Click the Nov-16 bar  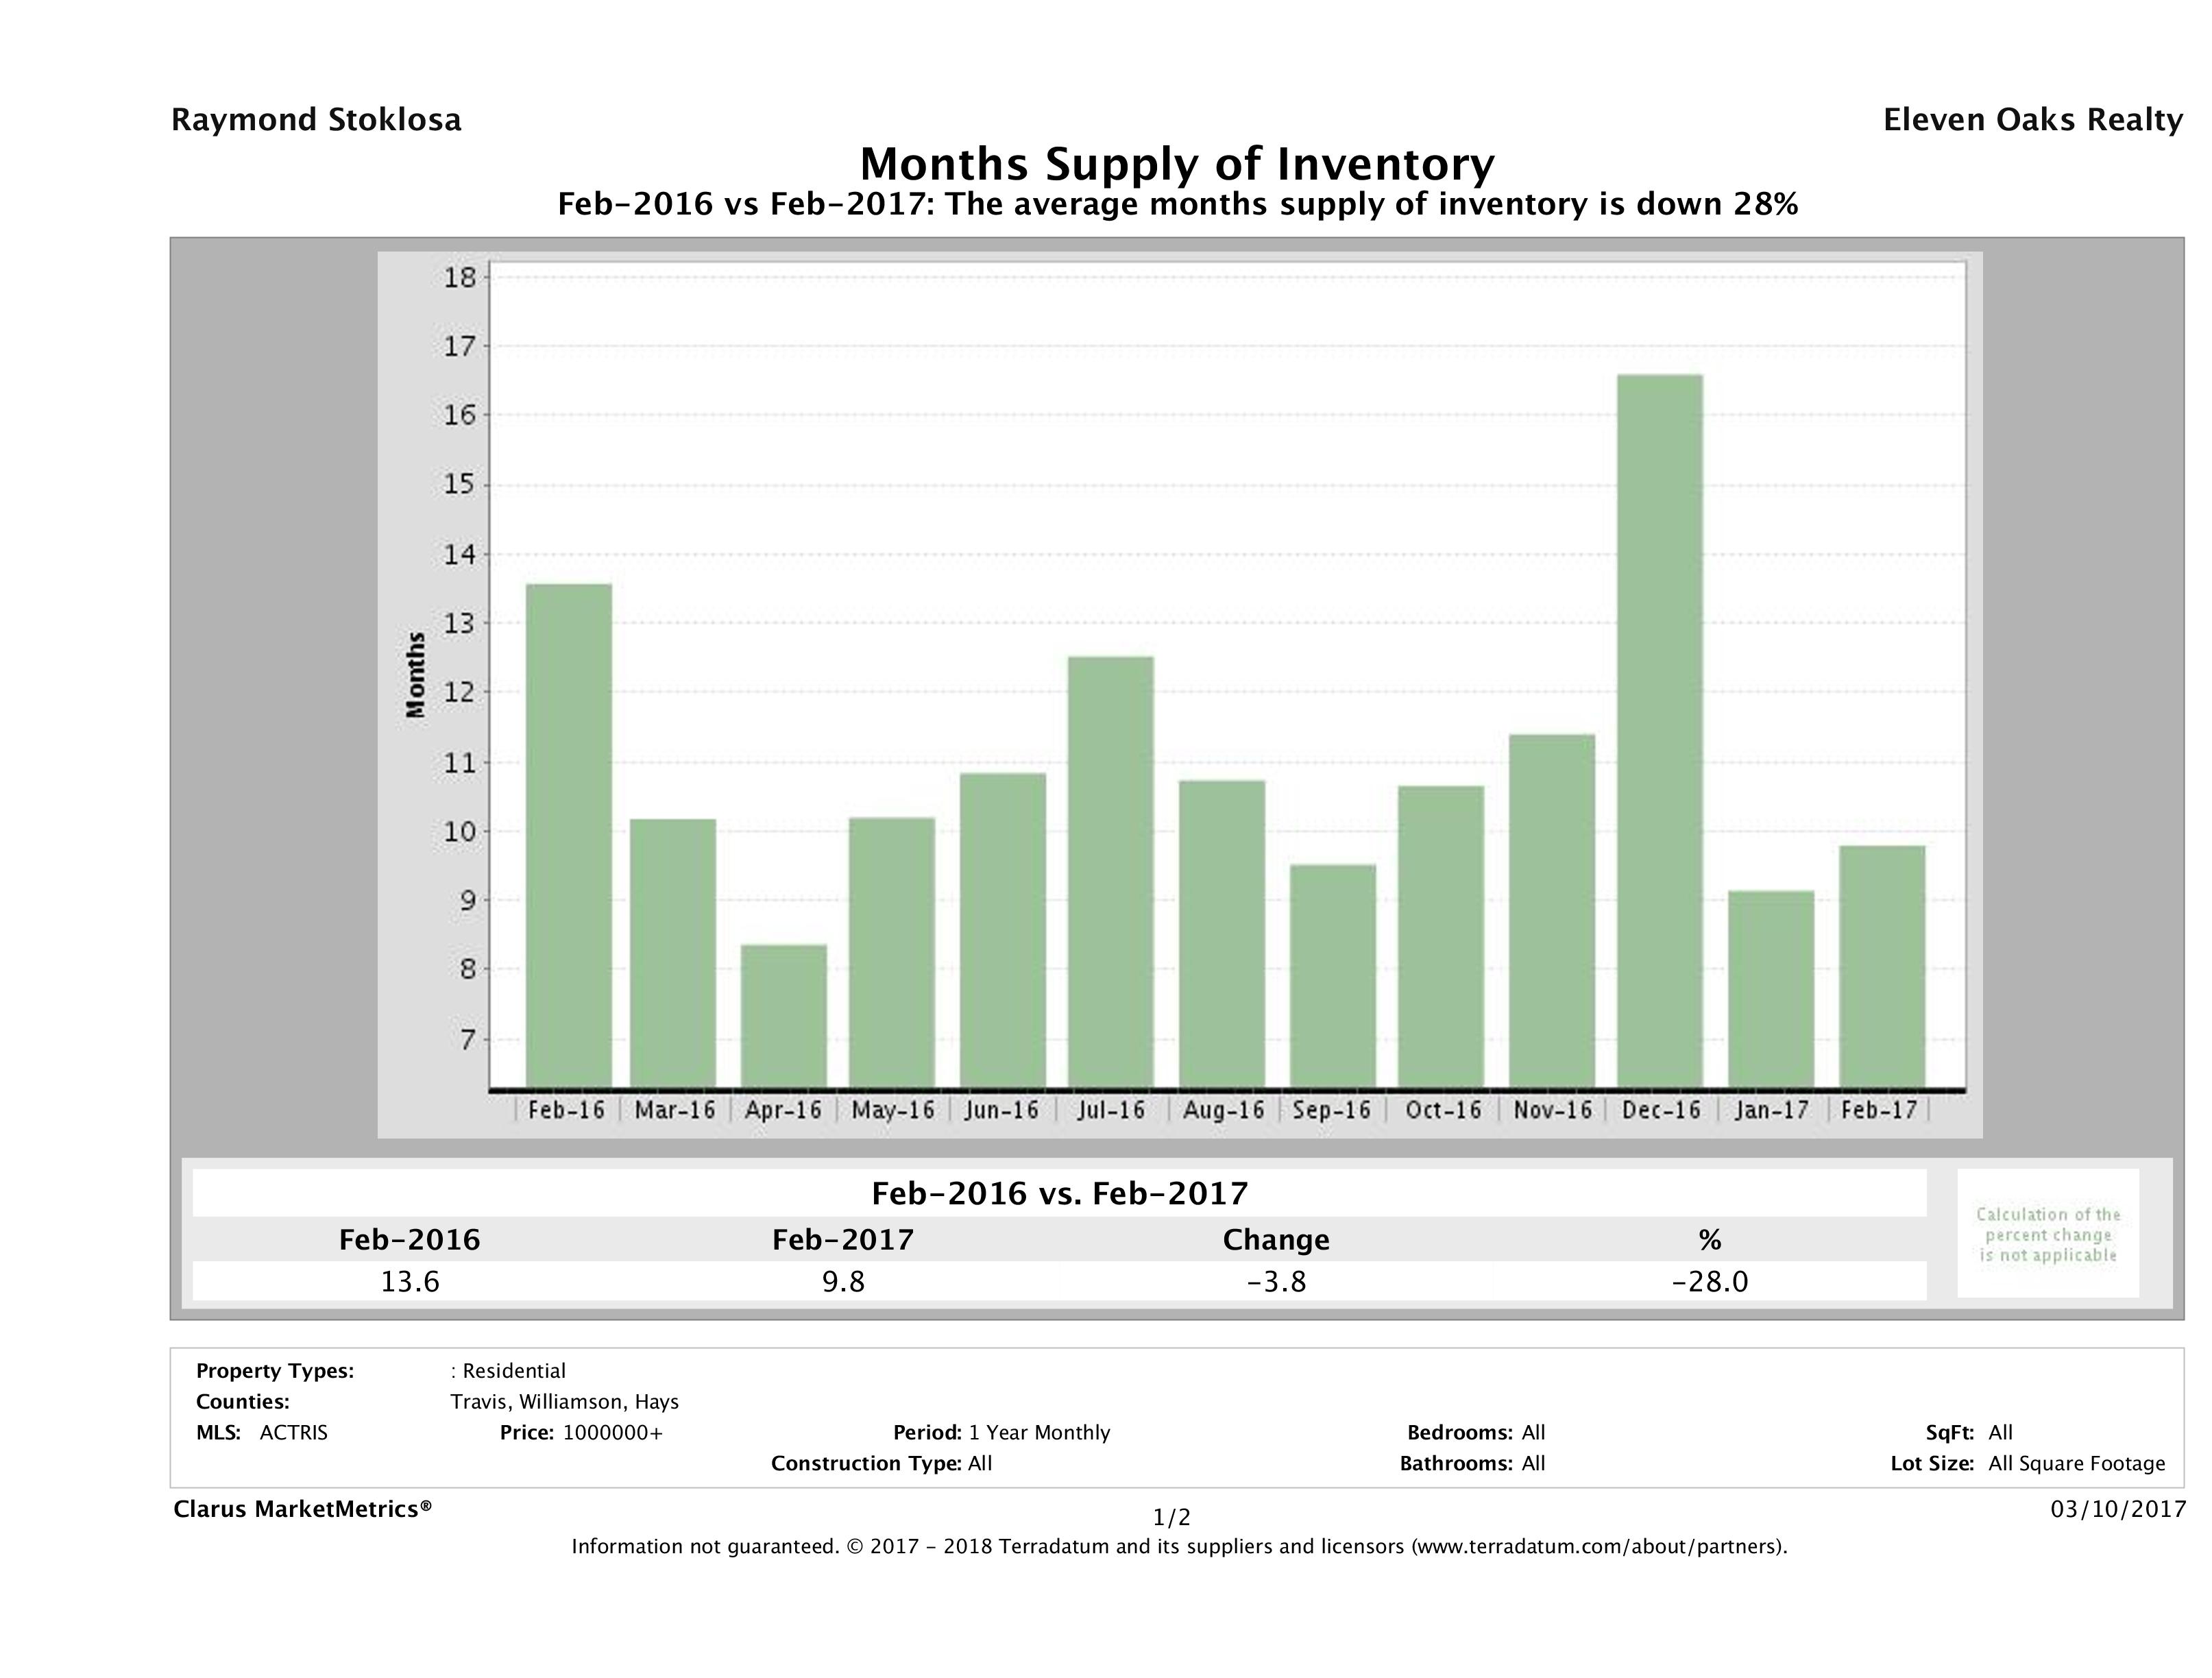coord(1552,910)
